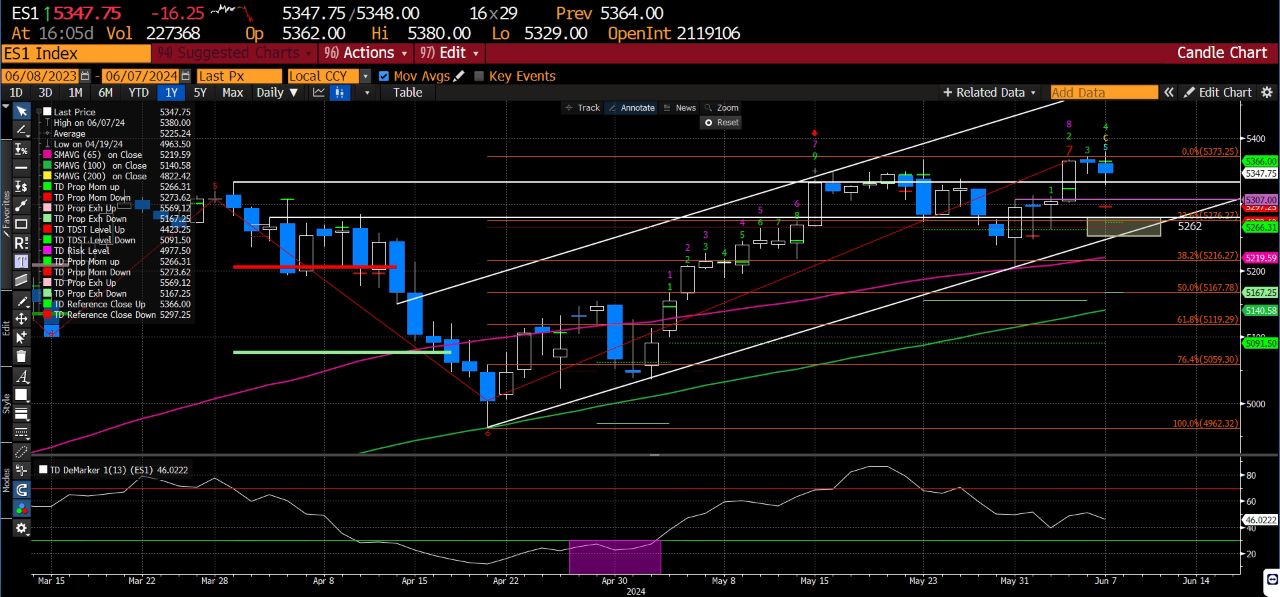Open start date calendar picker
Viewport: 1280px width, 597px height.
pyautogui.click(x=85, y=76)
